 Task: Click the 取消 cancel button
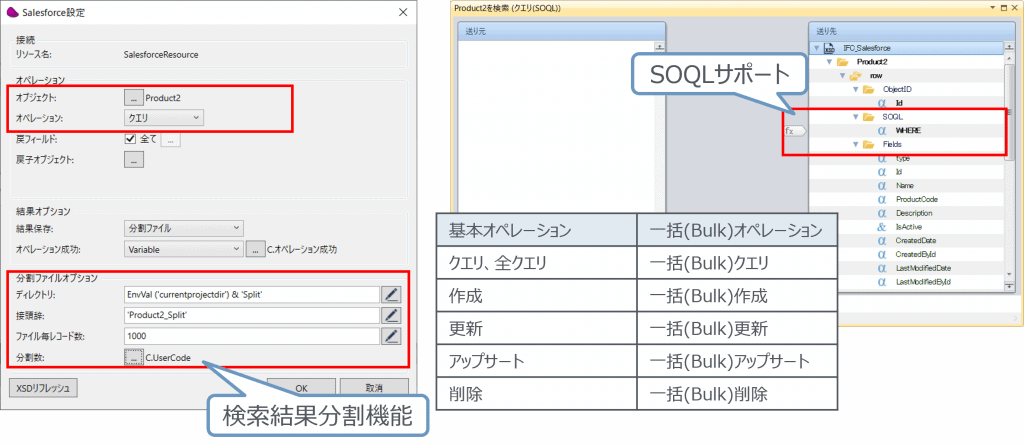[x=373, y=387]
